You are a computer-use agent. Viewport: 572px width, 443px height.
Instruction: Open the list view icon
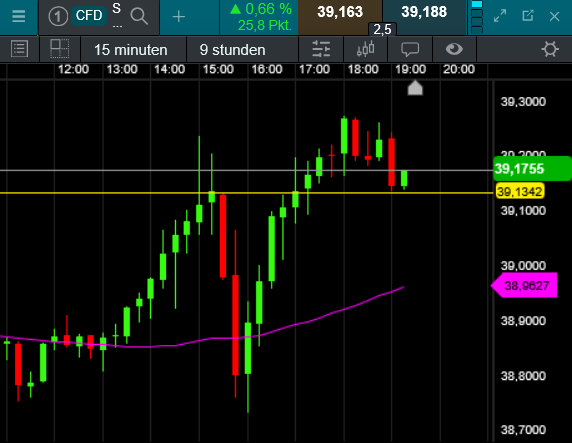[19, 49]
